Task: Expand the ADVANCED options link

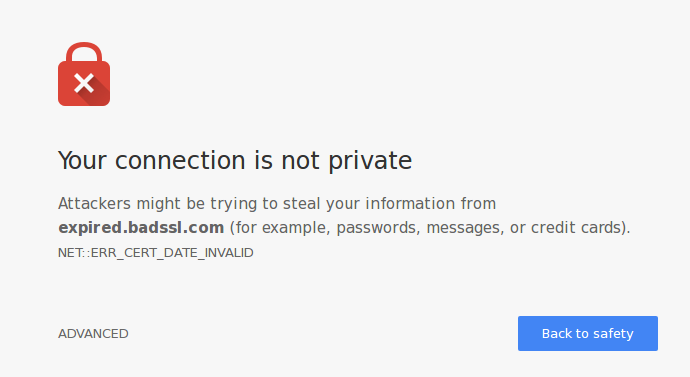Action: (93, 333)
